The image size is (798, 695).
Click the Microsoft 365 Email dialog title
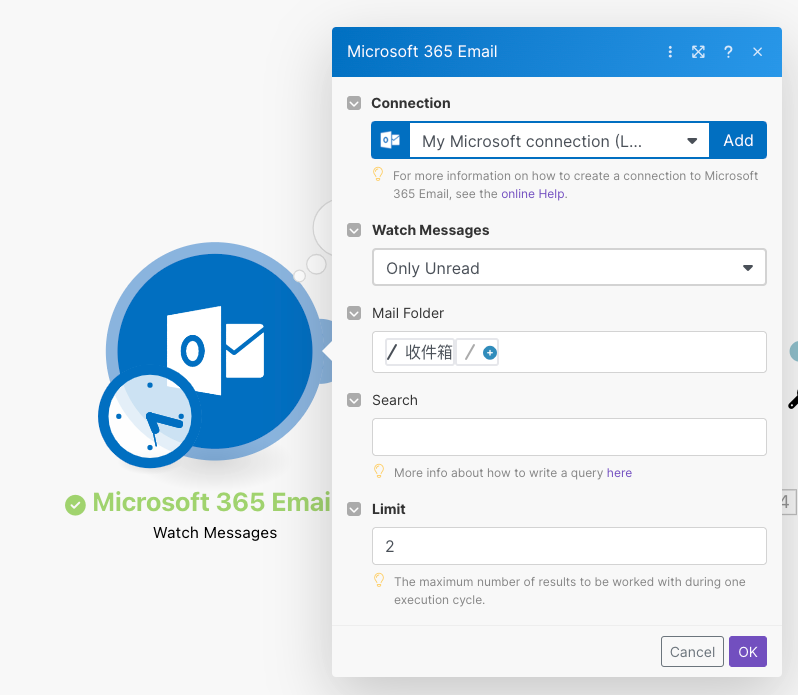tap(422, 51)
